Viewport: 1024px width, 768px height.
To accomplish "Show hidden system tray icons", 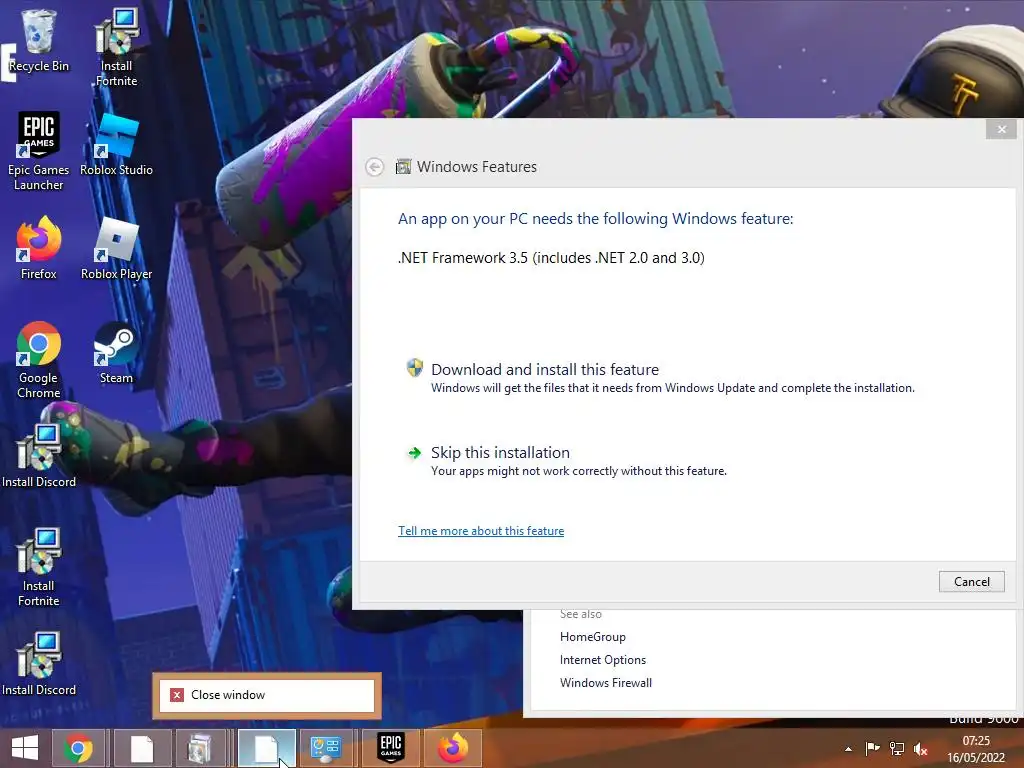I will [x=848, y=749].
